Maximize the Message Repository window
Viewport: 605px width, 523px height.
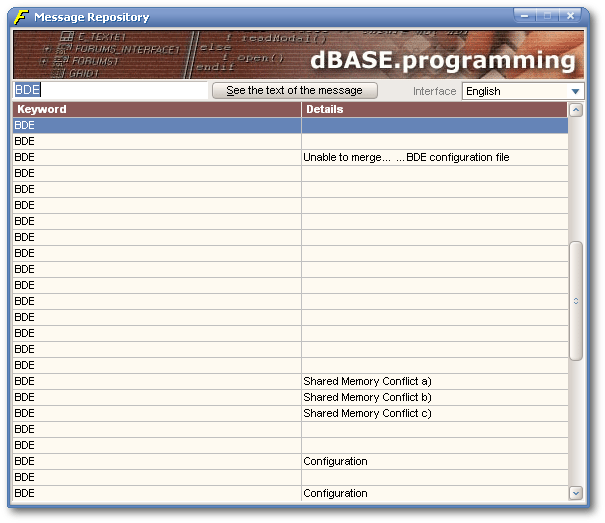[548, 16]
